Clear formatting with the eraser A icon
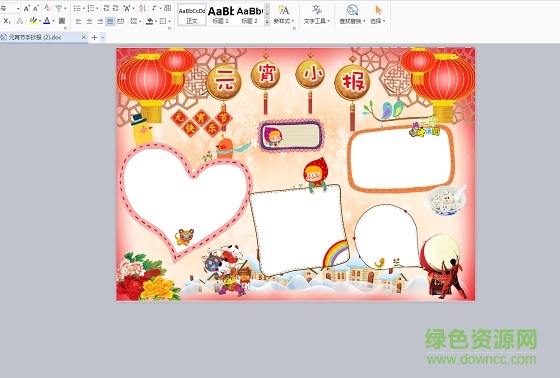This screenshot has height=378, width=560. pyautogui.click(x=47, y=8)
